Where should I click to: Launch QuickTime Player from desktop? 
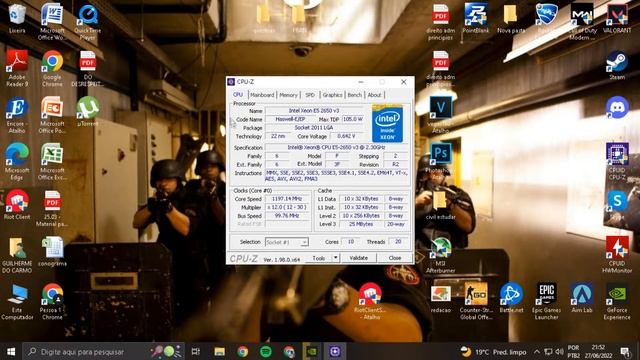click(87, 22)
